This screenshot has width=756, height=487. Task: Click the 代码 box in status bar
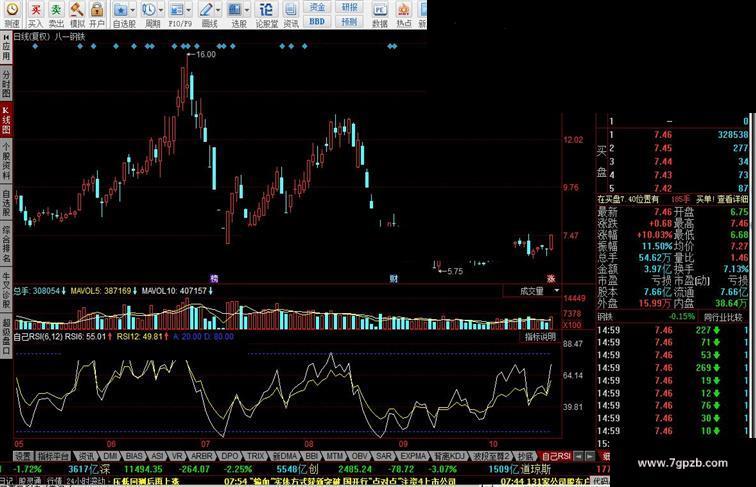pos(600,481)
